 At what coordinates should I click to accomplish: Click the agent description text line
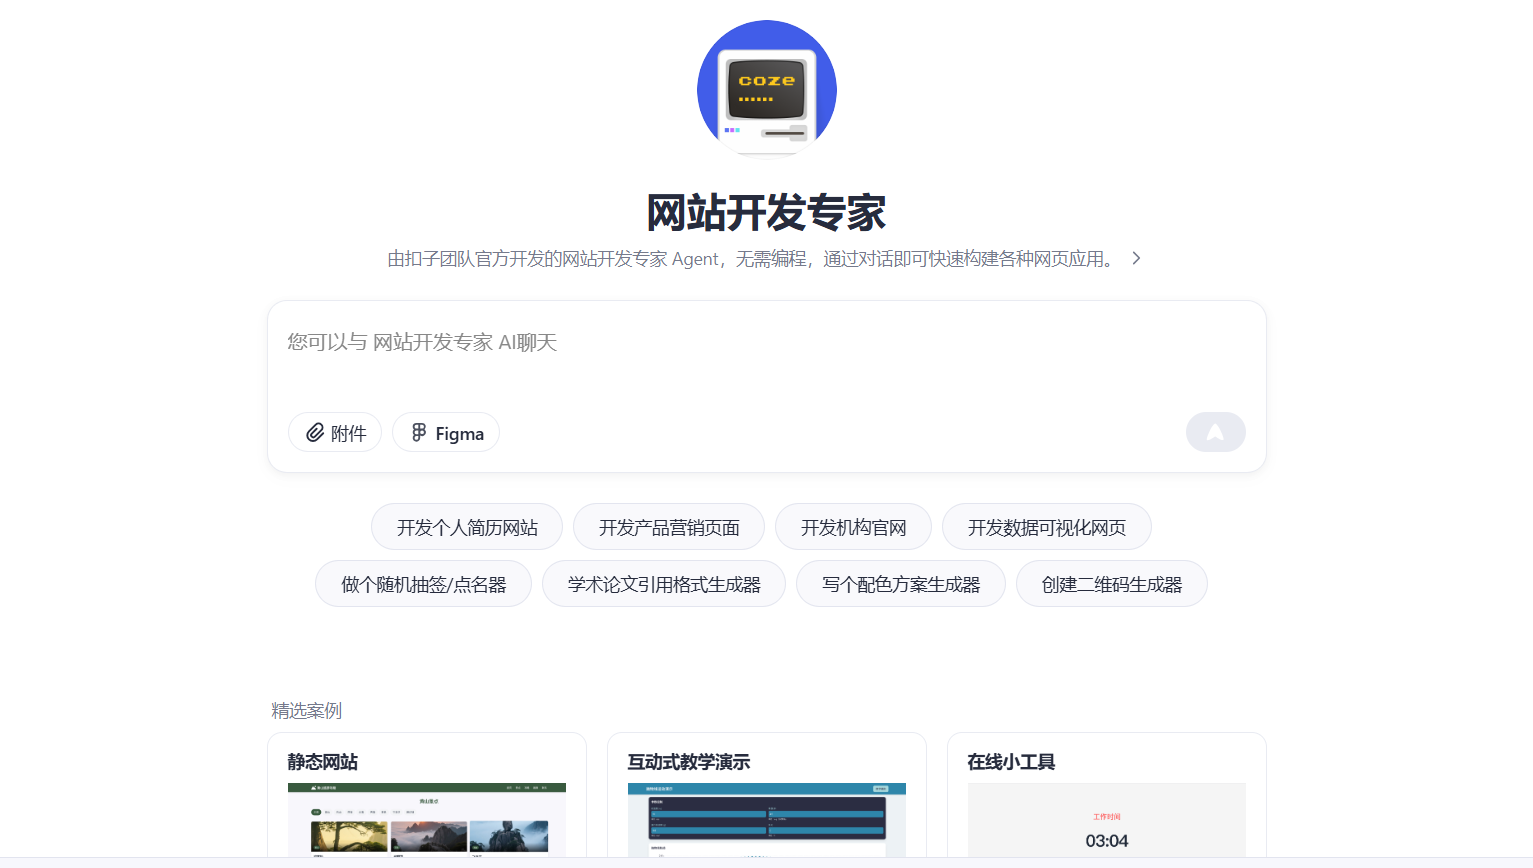click(x=752, y=259)
